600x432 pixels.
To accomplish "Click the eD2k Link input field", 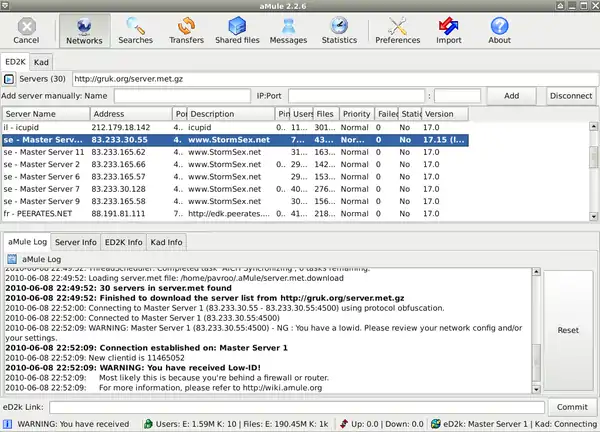I will [x=296, y=407].
